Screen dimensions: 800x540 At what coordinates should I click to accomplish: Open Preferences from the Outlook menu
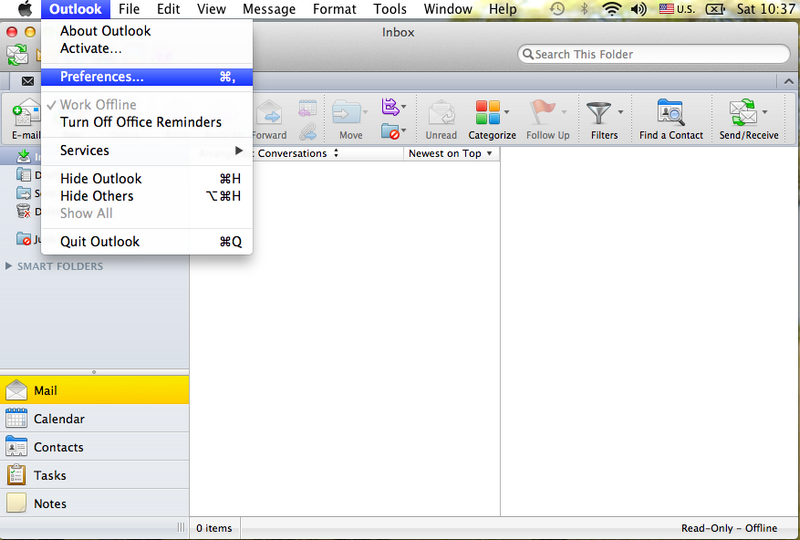click(146, 77)
